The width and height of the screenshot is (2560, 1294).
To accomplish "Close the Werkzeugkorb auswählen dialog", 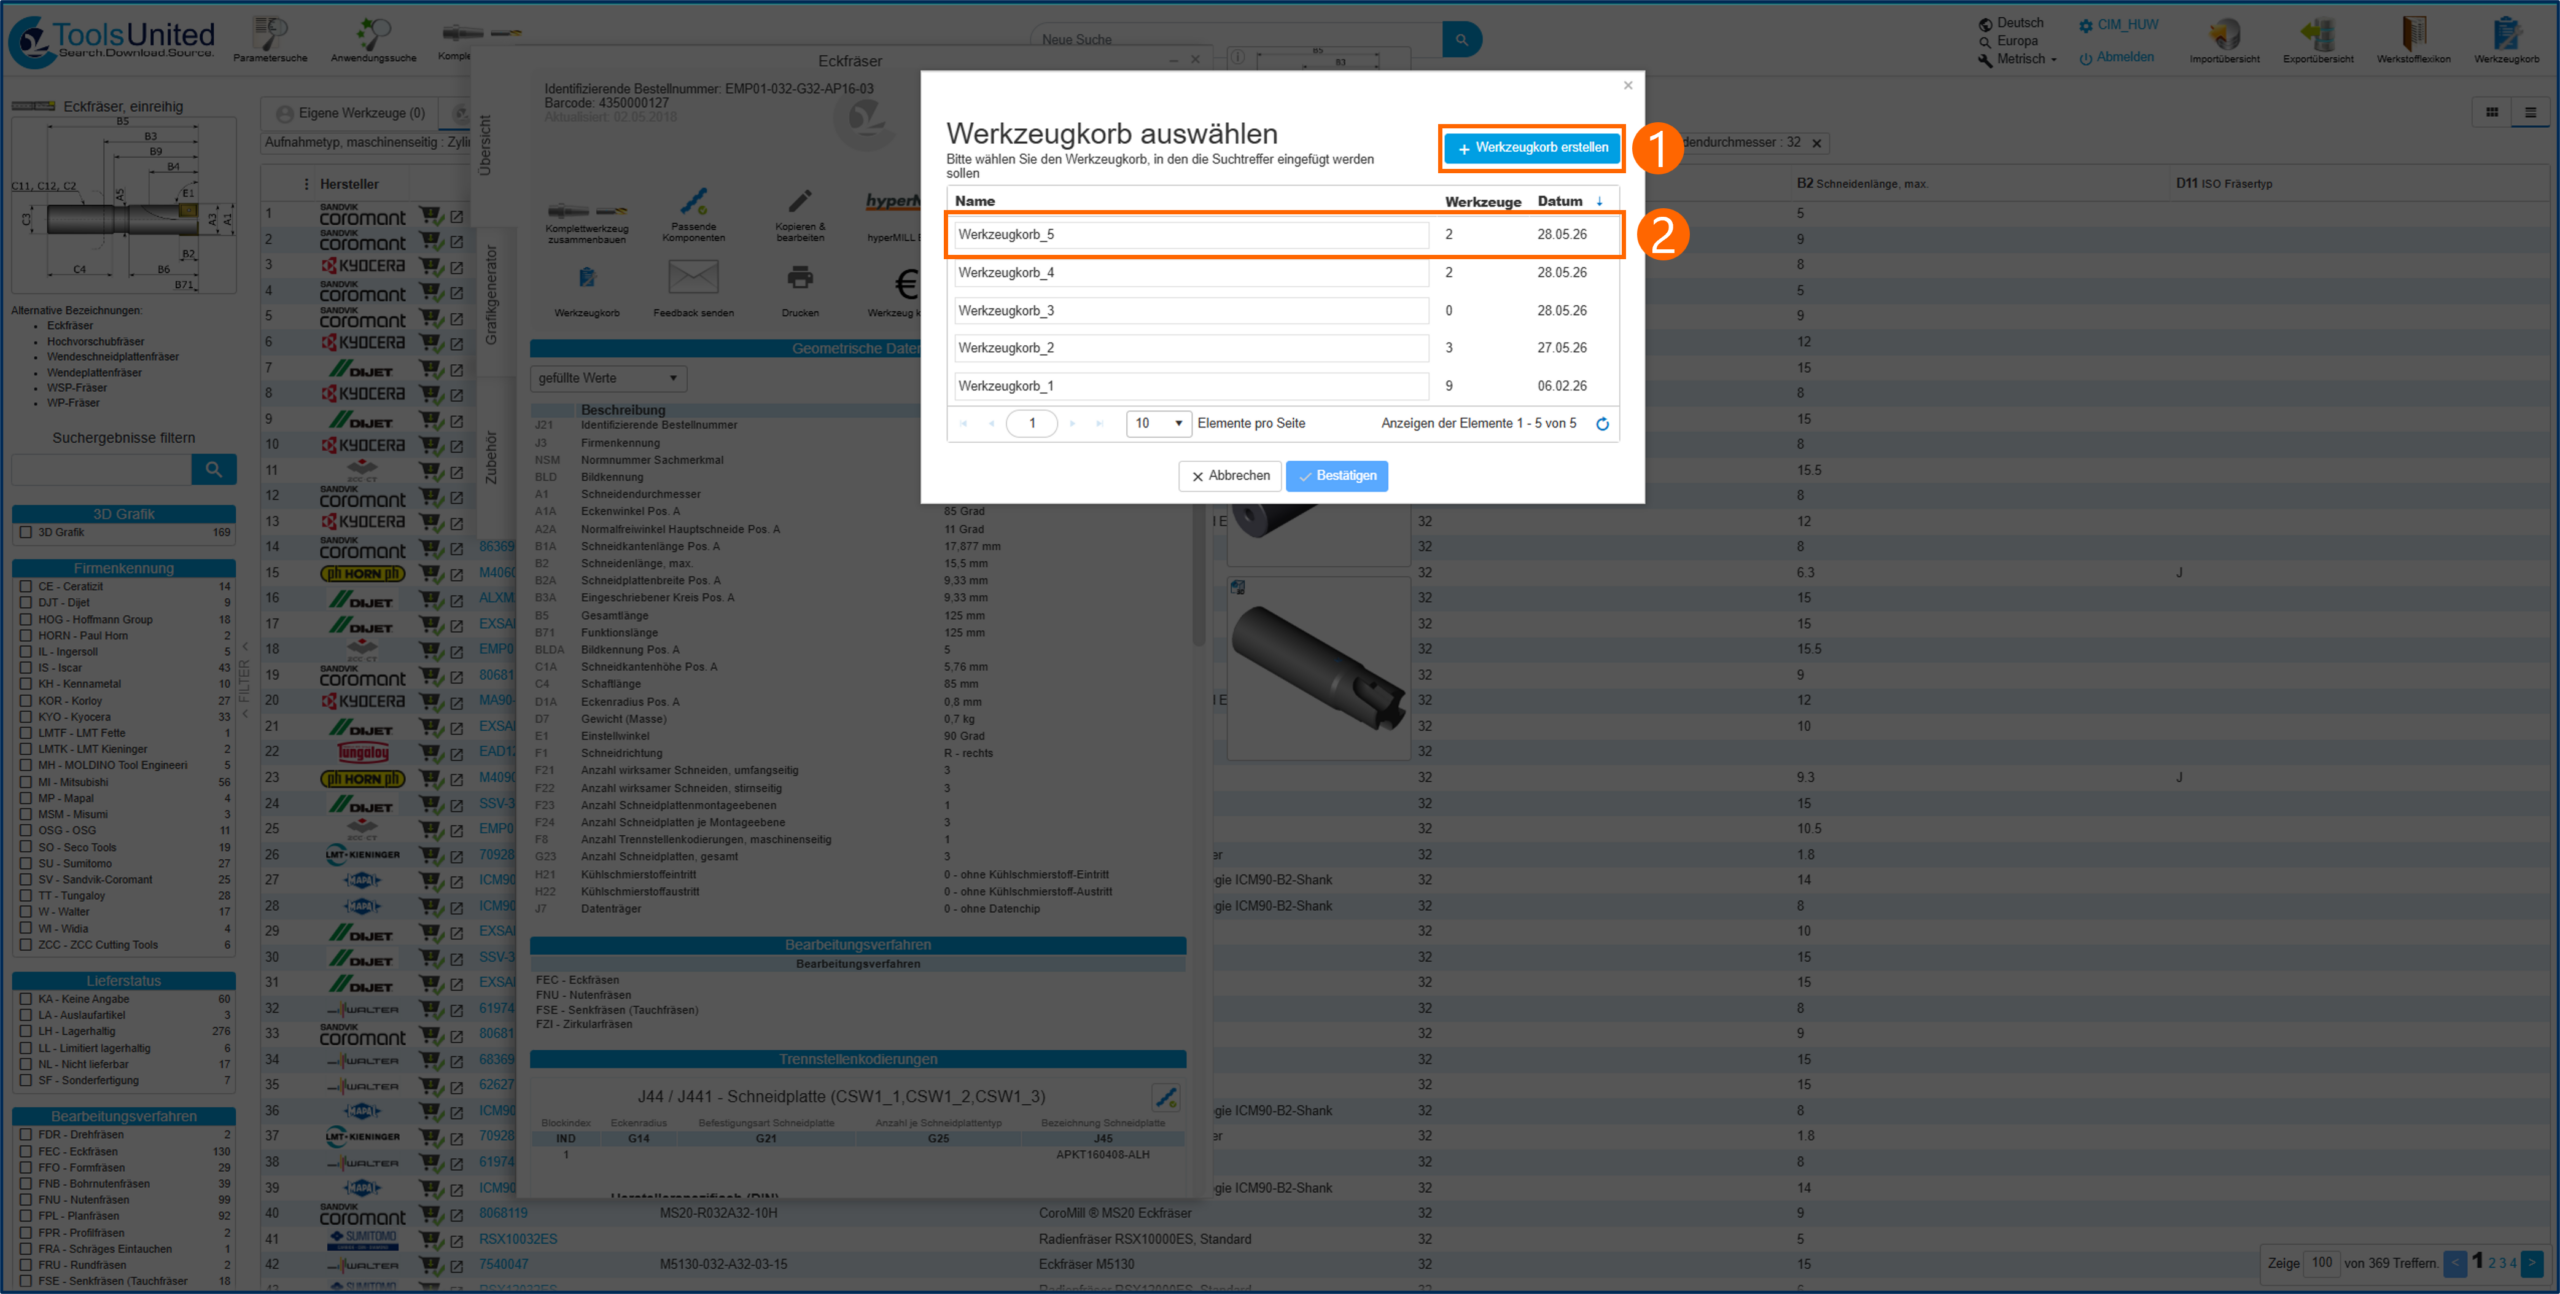I will (1628, 85).
